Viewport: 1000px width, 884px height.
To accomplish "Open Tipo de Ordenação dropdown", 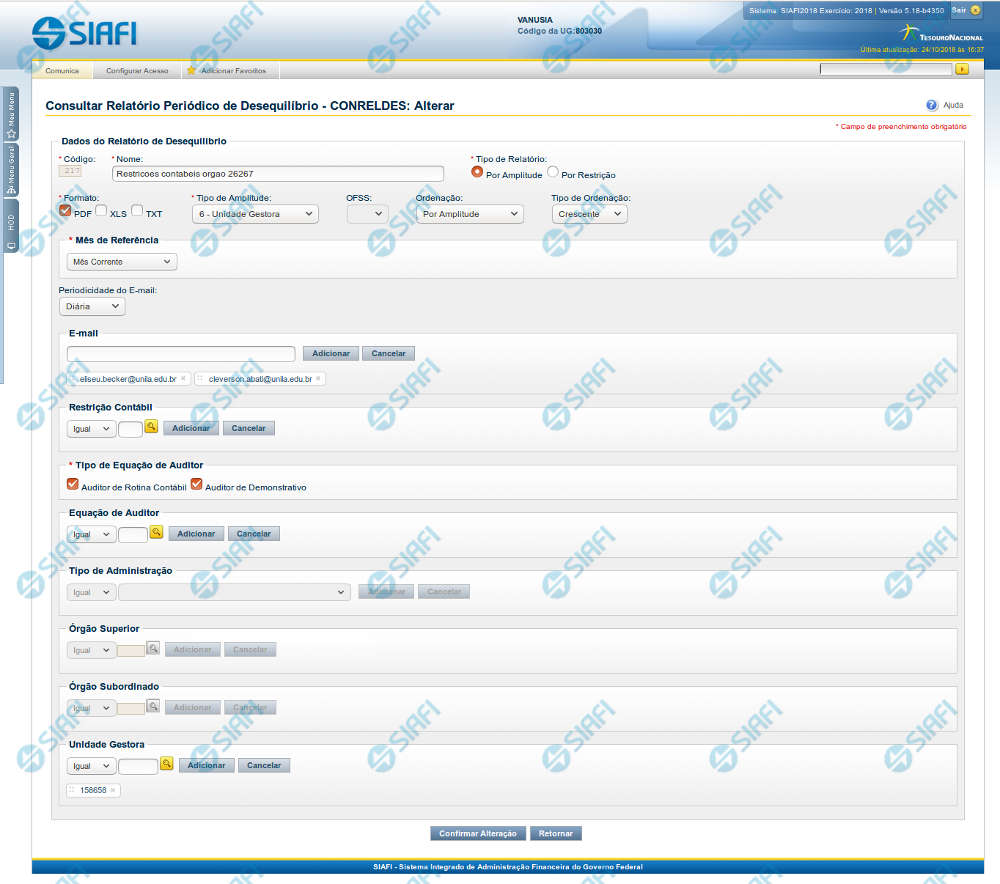I will click(589, 214).
